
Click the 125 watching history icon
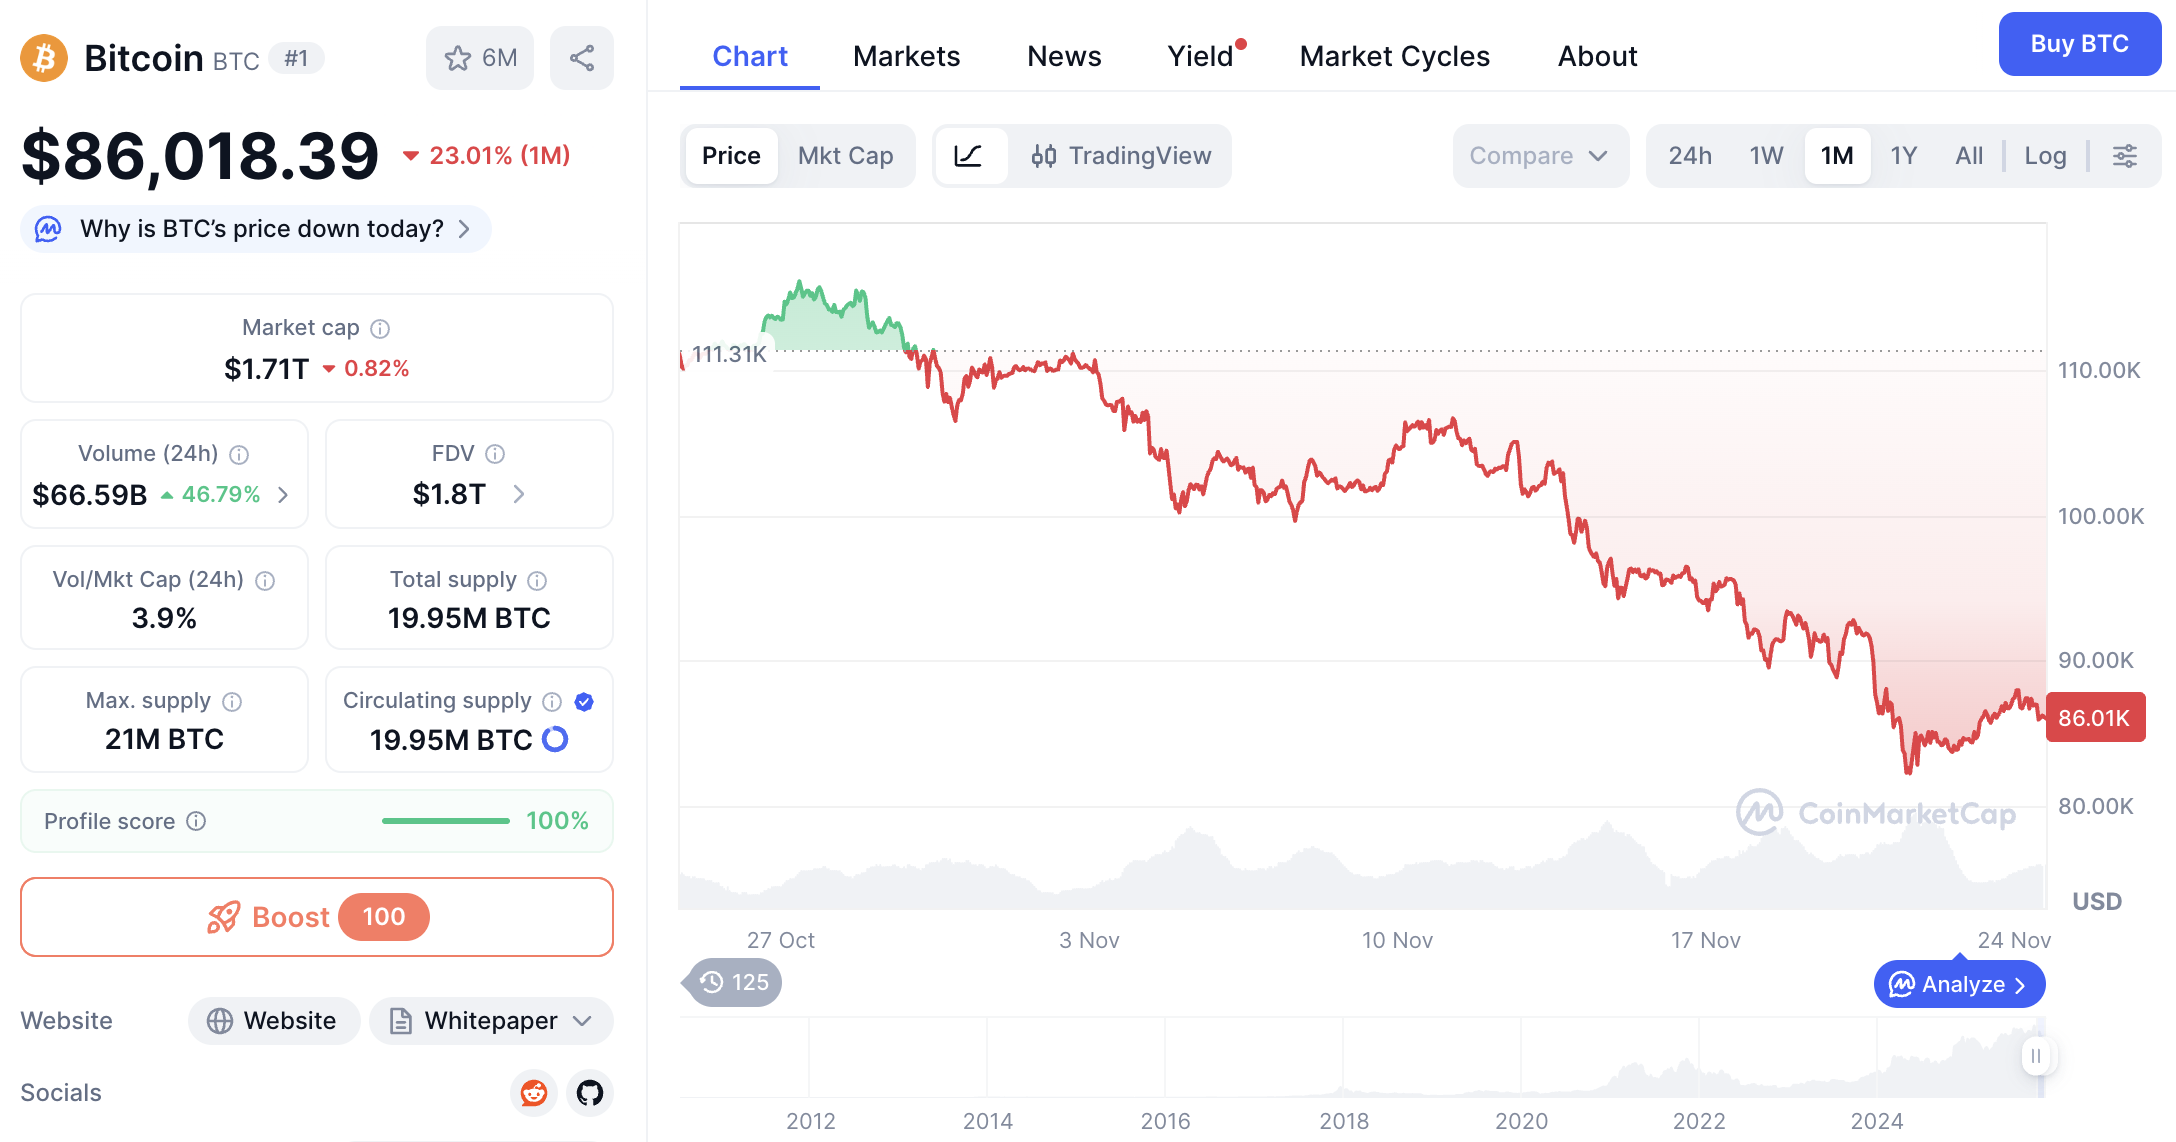731,982
